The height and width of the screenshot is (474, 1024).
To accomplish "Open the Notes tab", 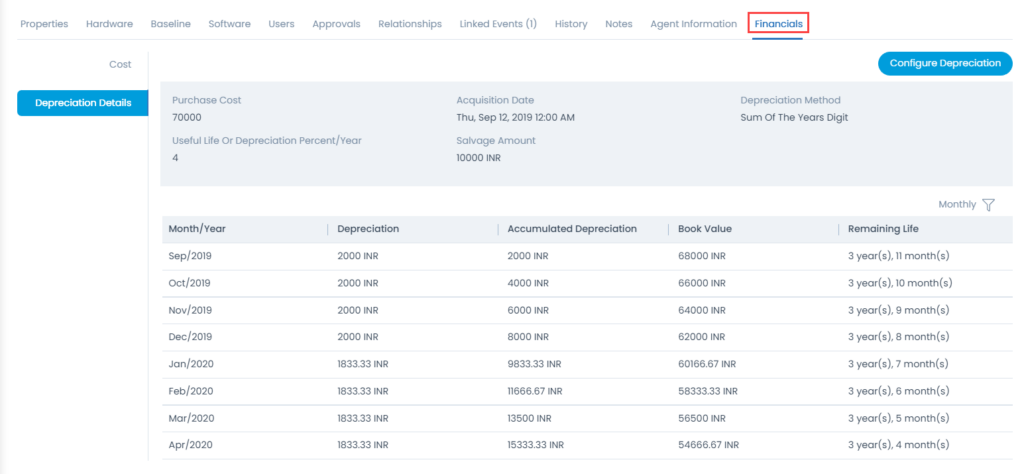I will (618, 24).
